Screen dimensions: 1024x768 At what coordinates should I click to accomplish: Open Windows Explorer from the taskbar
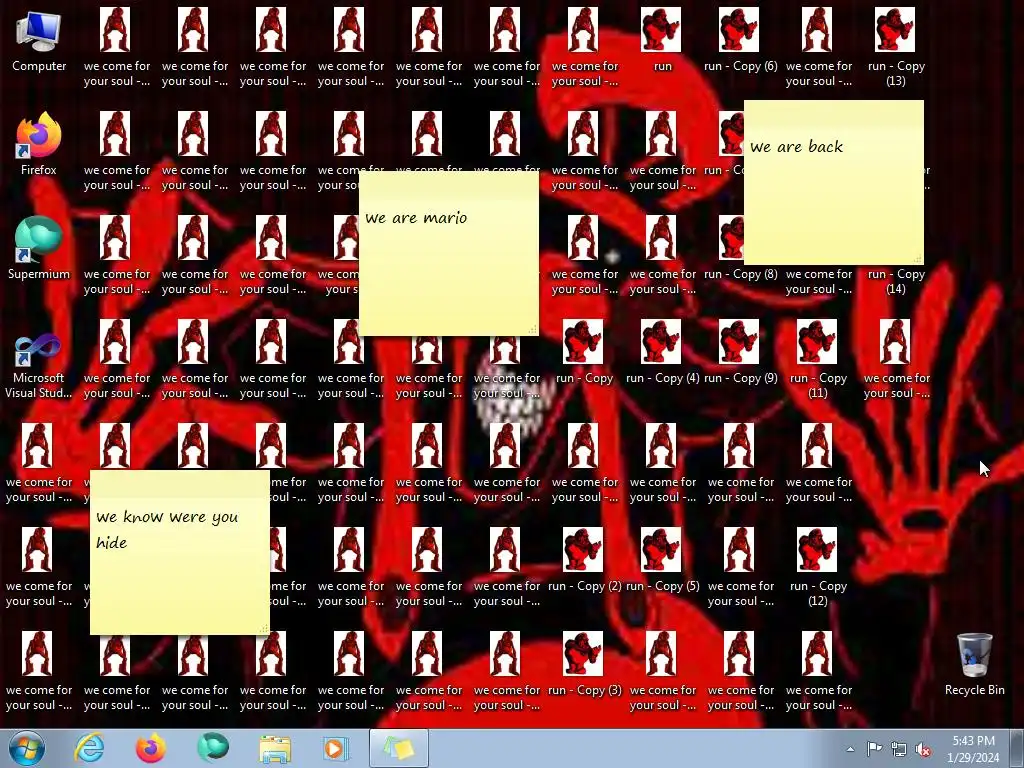(x=275, y=748)
